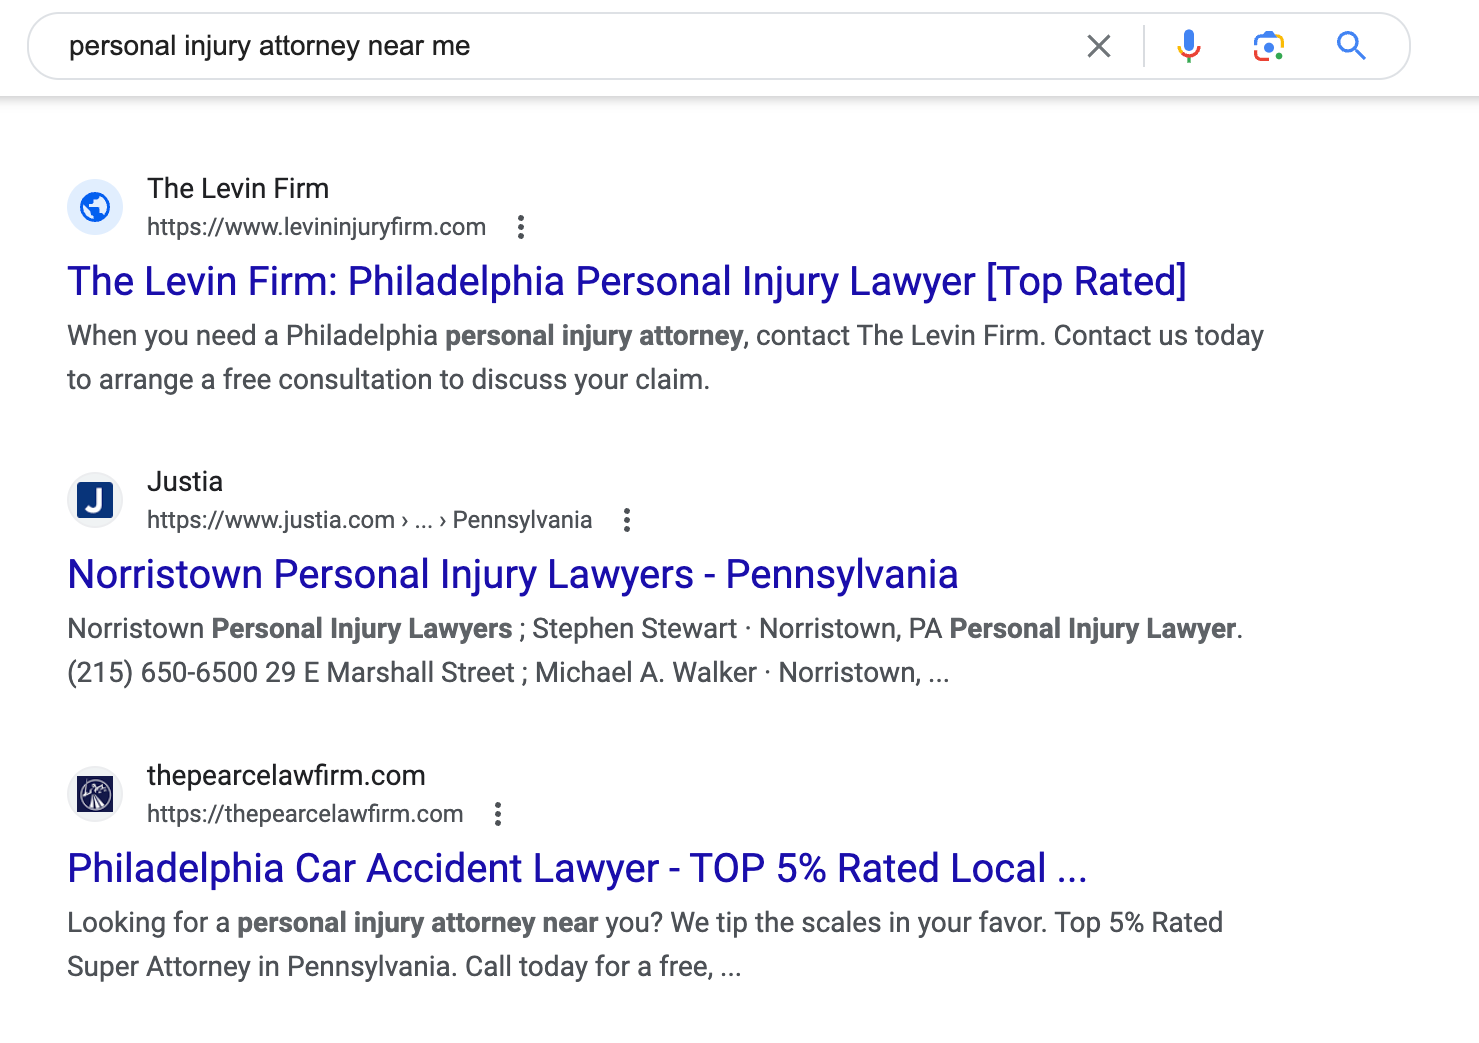This screenshot has height=1043, width=1479.
Task: Click the blue magnifying glass search icon
Action: pos(1351,45)
